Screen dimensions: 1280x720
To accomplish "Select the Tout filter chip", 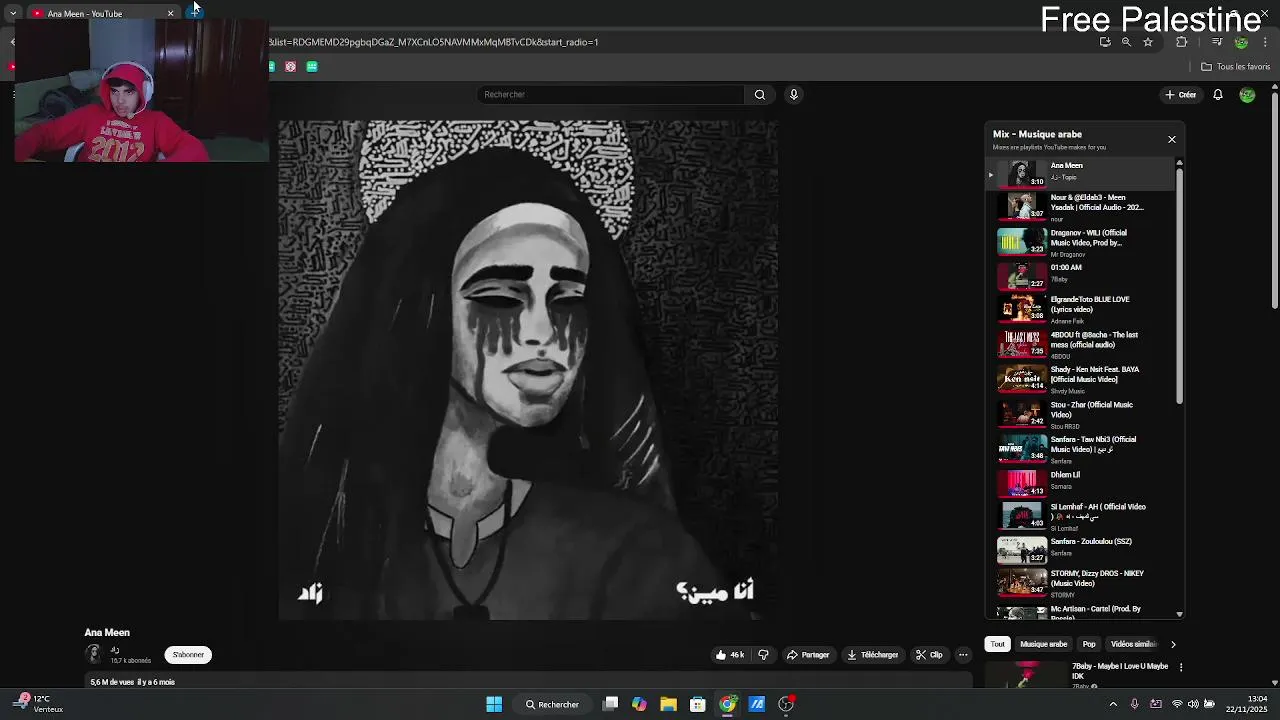I will [997, 644].
